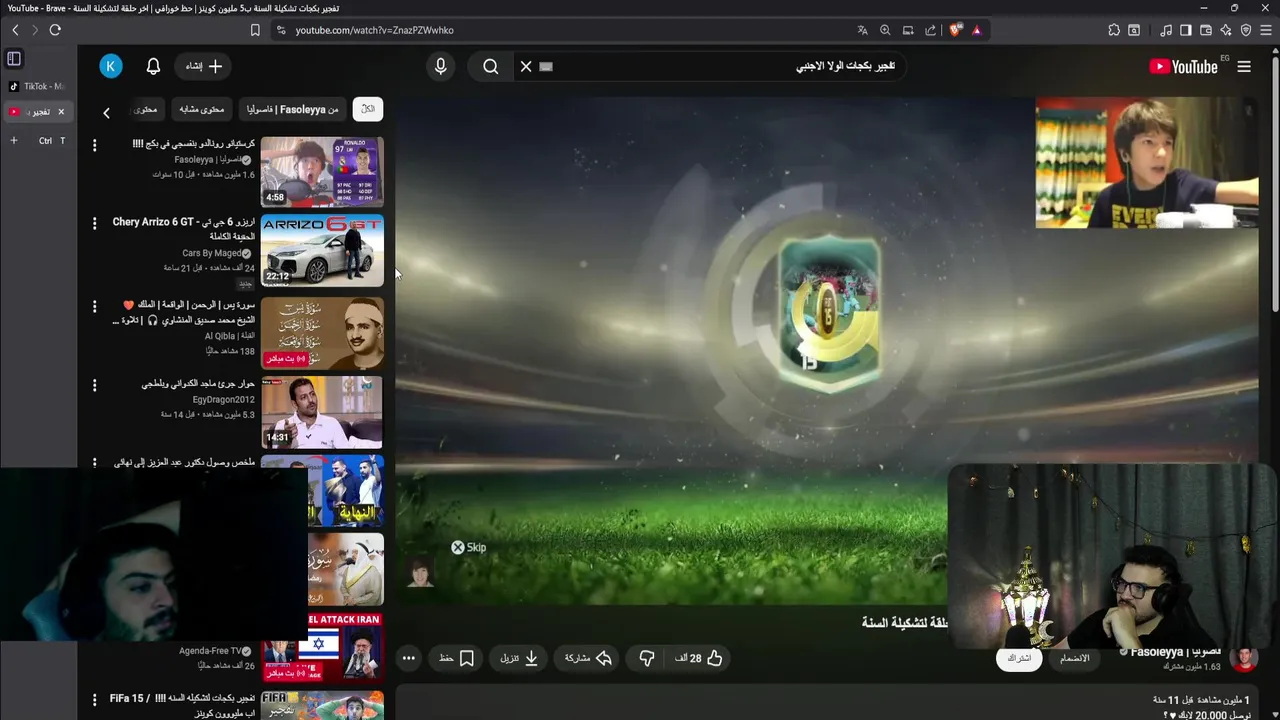This screenshot has width=1280, height=720.
Task: Dislike the video
Action: (x=647, y=658)
